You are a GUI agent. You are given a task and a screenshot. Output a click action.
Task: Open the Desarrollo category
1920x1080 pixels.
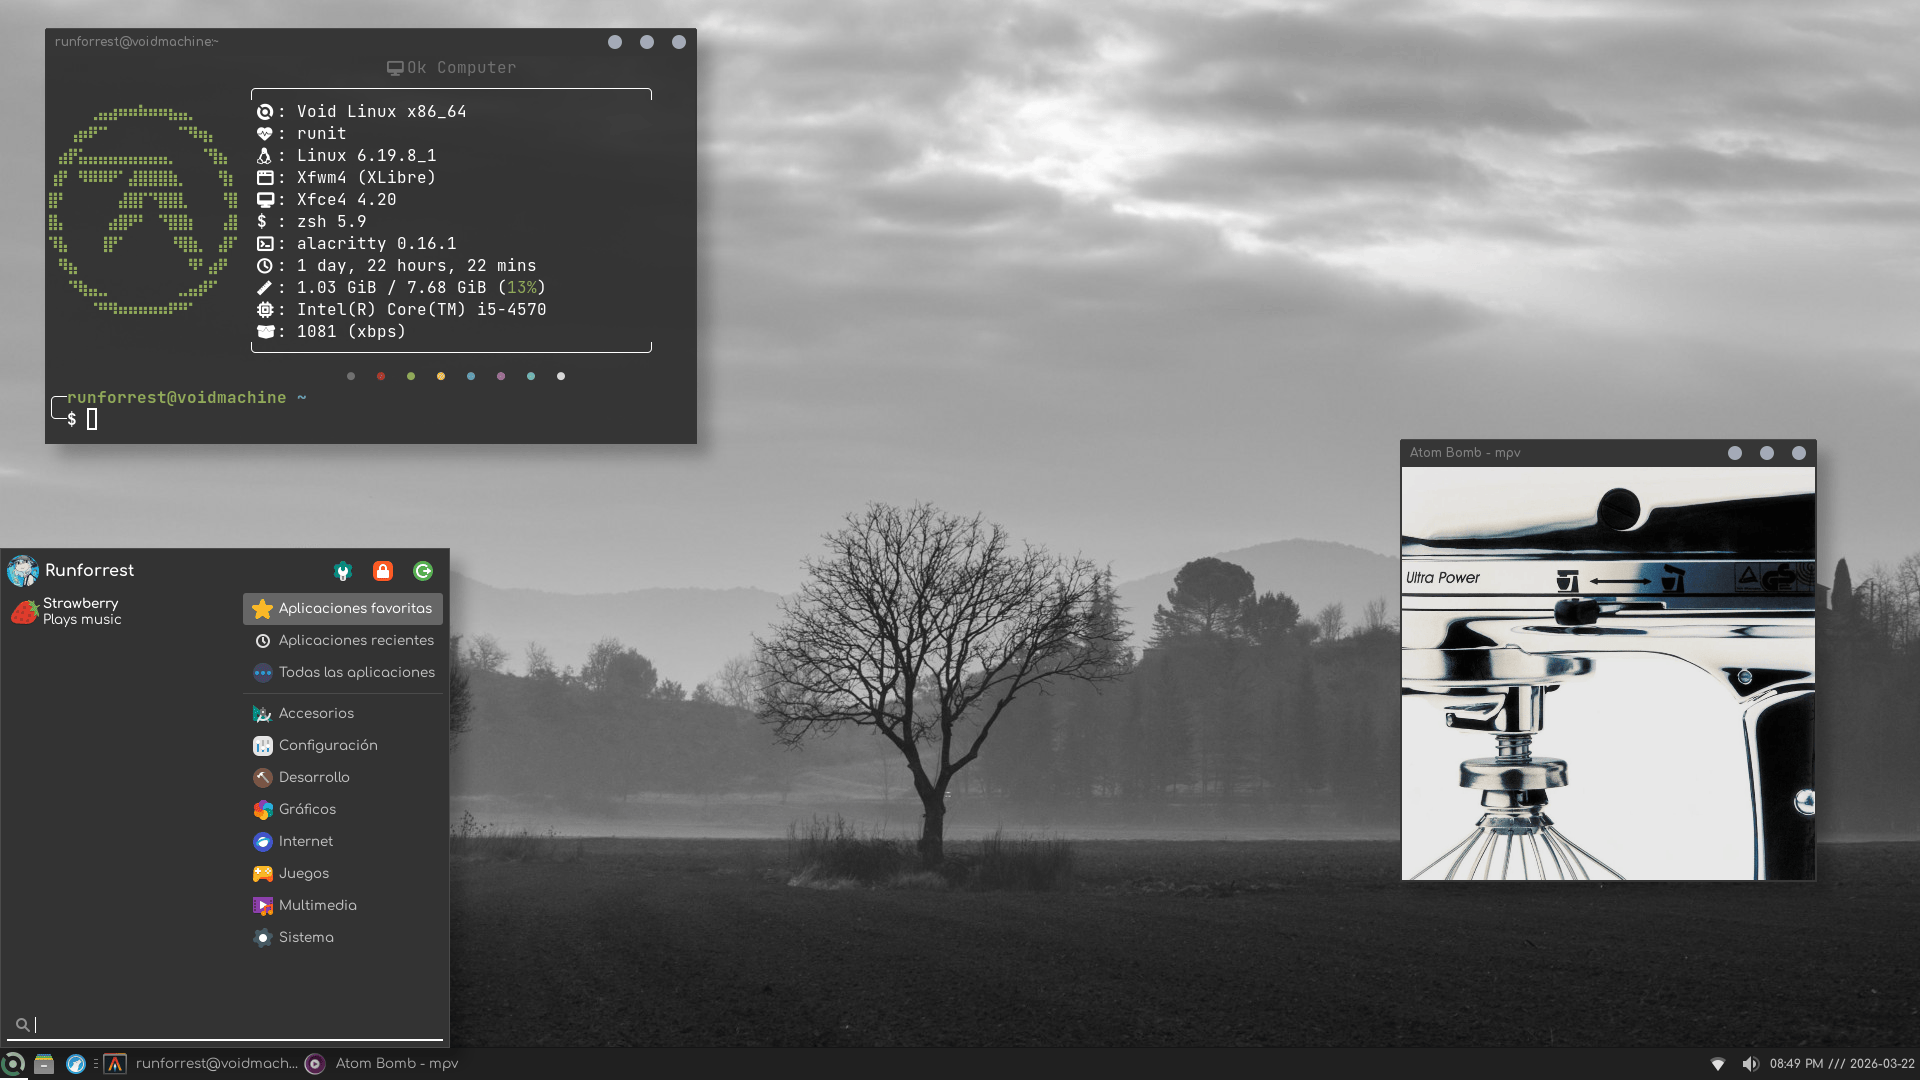(313, 778)
